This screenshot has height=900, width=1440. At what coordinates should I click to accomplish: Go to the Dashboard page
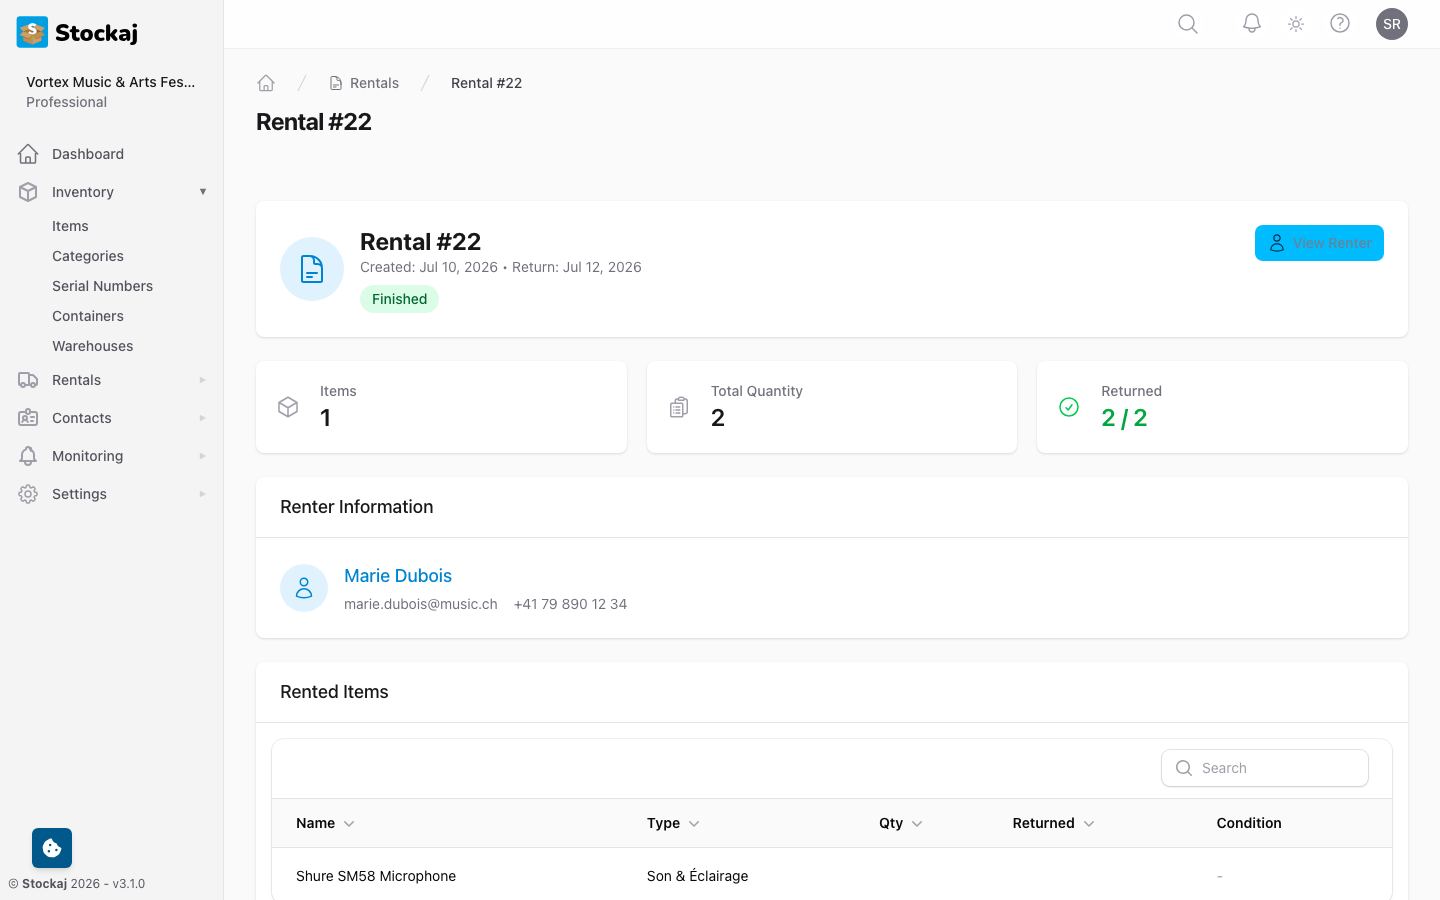86,153
